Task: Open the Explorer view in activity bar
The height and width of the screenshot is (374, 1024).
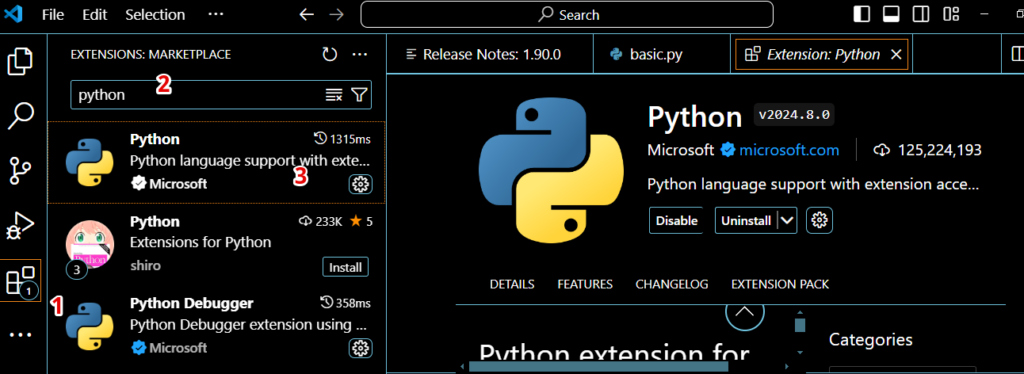Action: (x=20, y=61)
